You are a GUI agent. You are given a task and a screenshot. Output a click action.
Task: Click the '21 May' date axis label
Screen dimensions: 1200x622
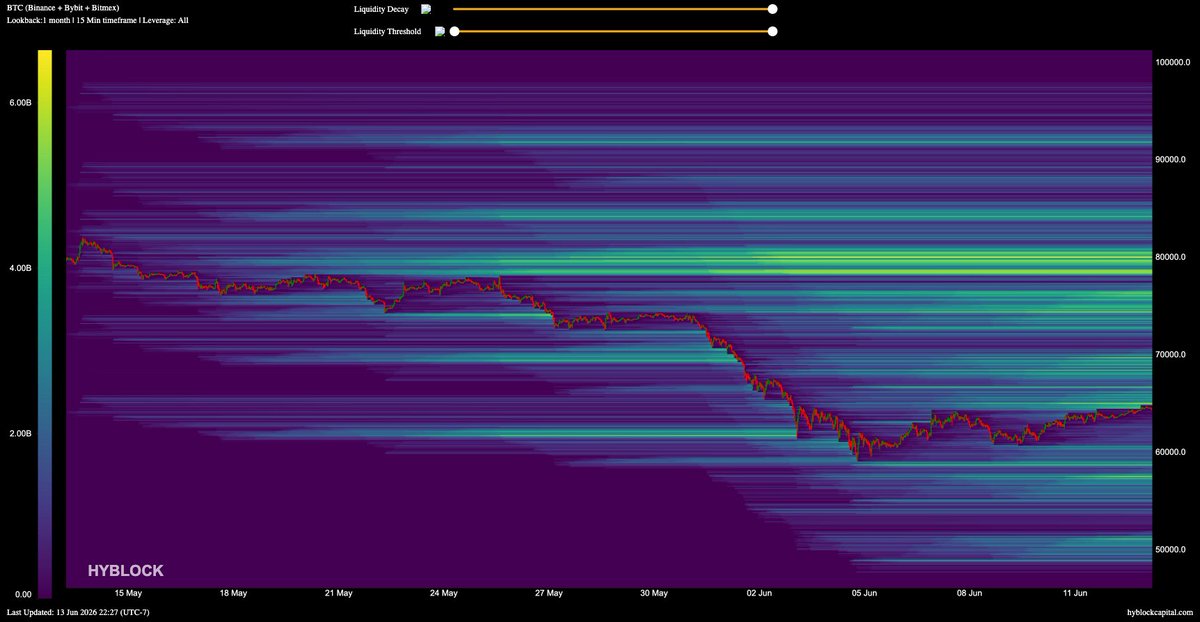338,593
